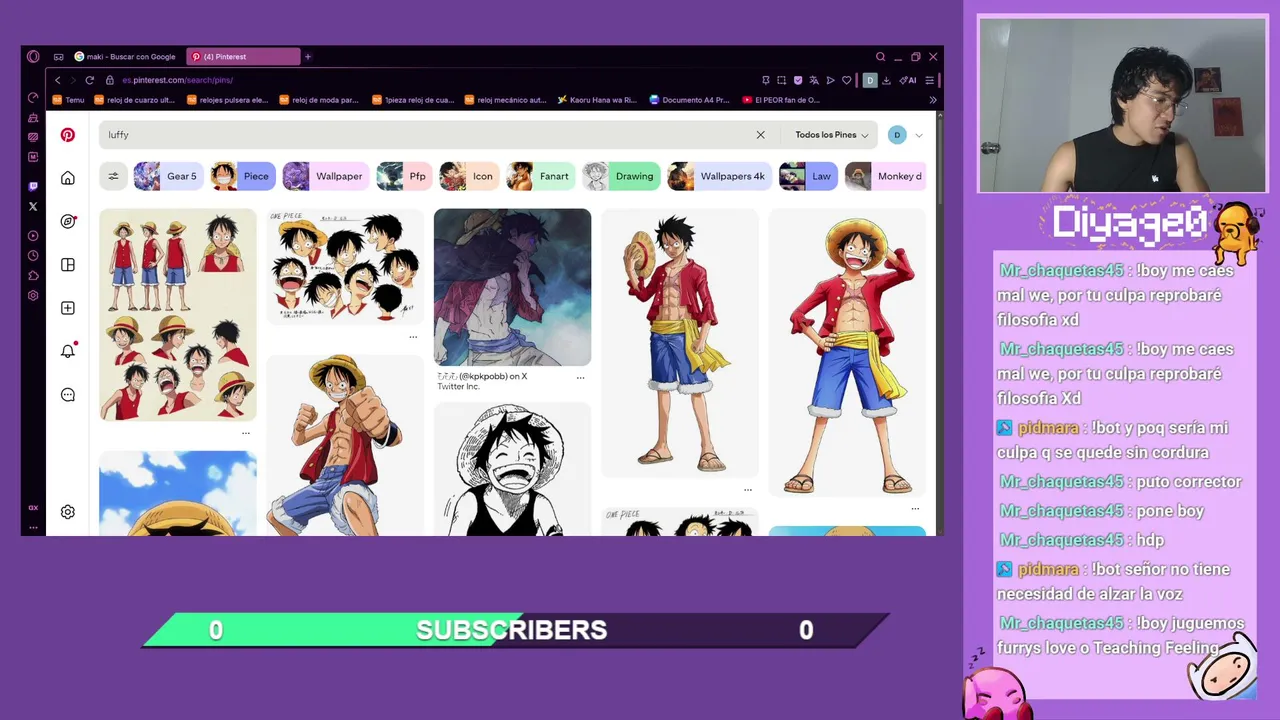Open more options under Luffy faces pin

(413, 337)
